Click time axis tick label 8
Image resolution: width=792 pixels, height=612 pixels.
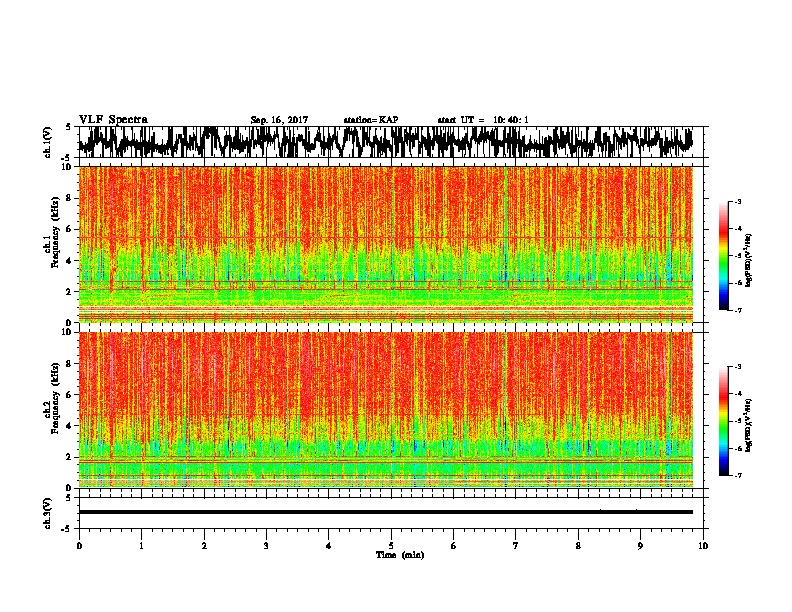point(578,546)
